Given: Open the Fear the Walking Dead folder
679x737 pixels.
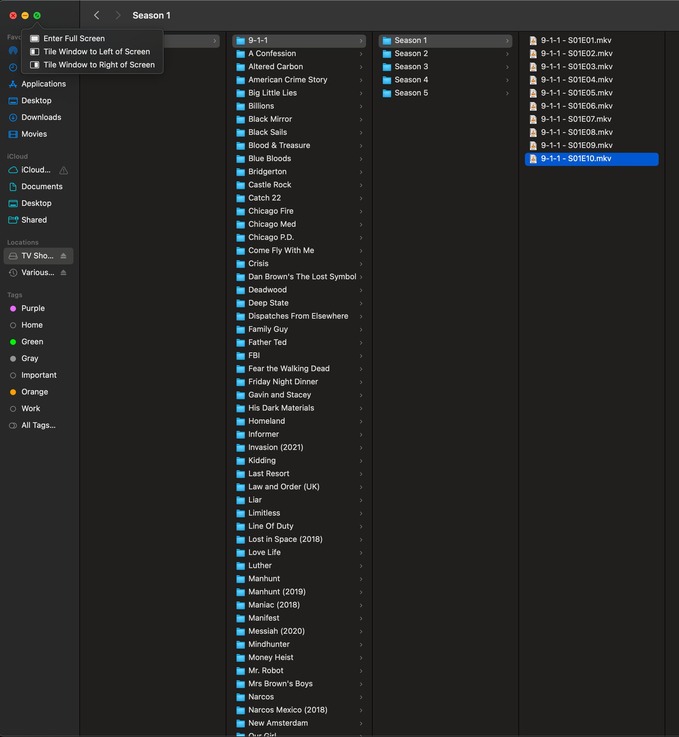Looking at the screenshot, I should point(299,369).
